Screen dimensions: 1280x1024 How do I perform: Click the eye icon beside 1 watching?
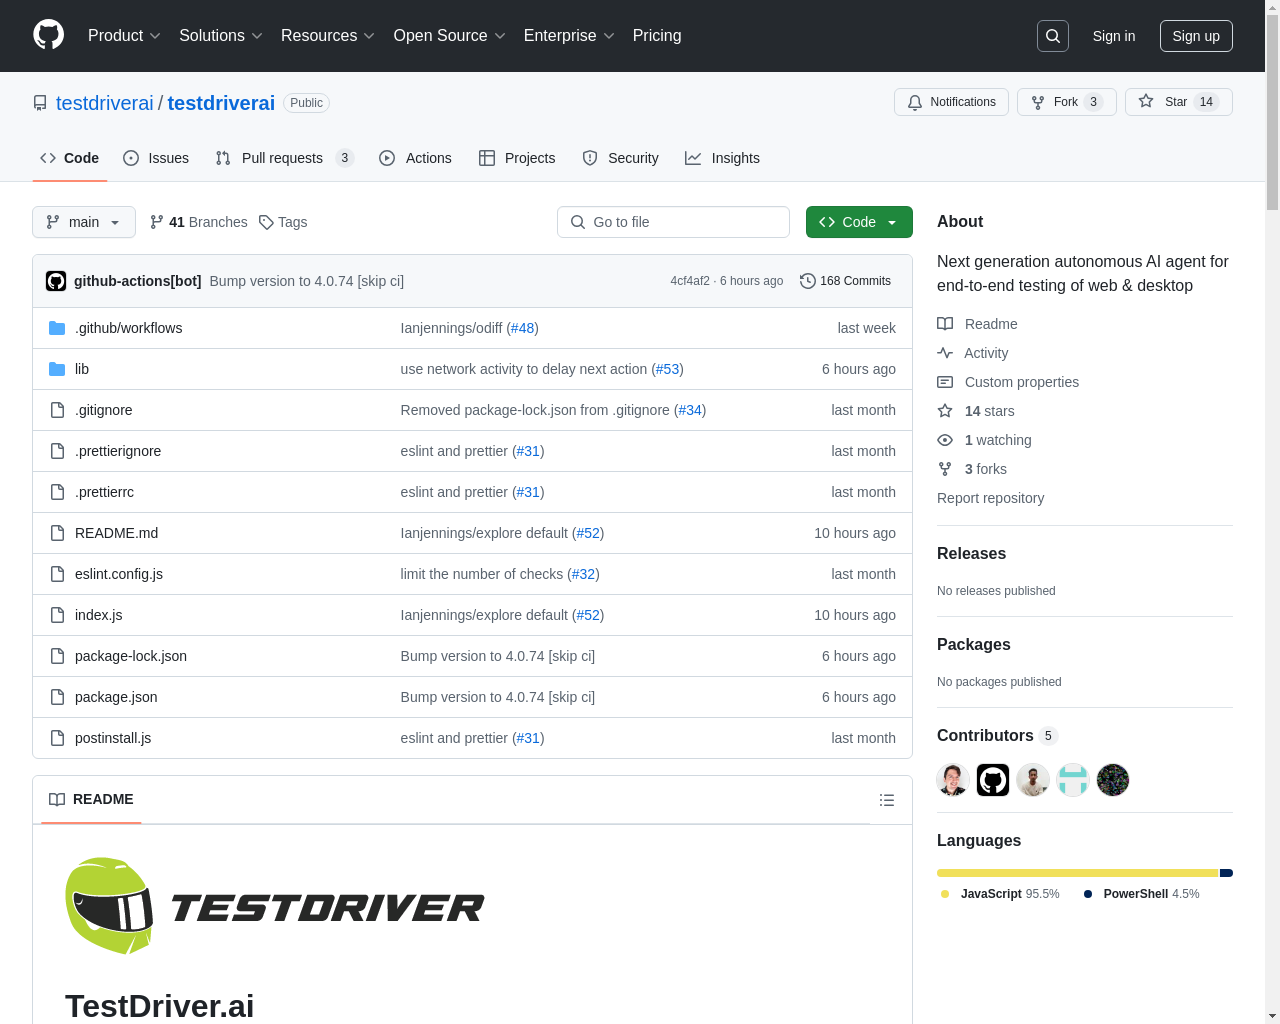[x=945, y=440]
